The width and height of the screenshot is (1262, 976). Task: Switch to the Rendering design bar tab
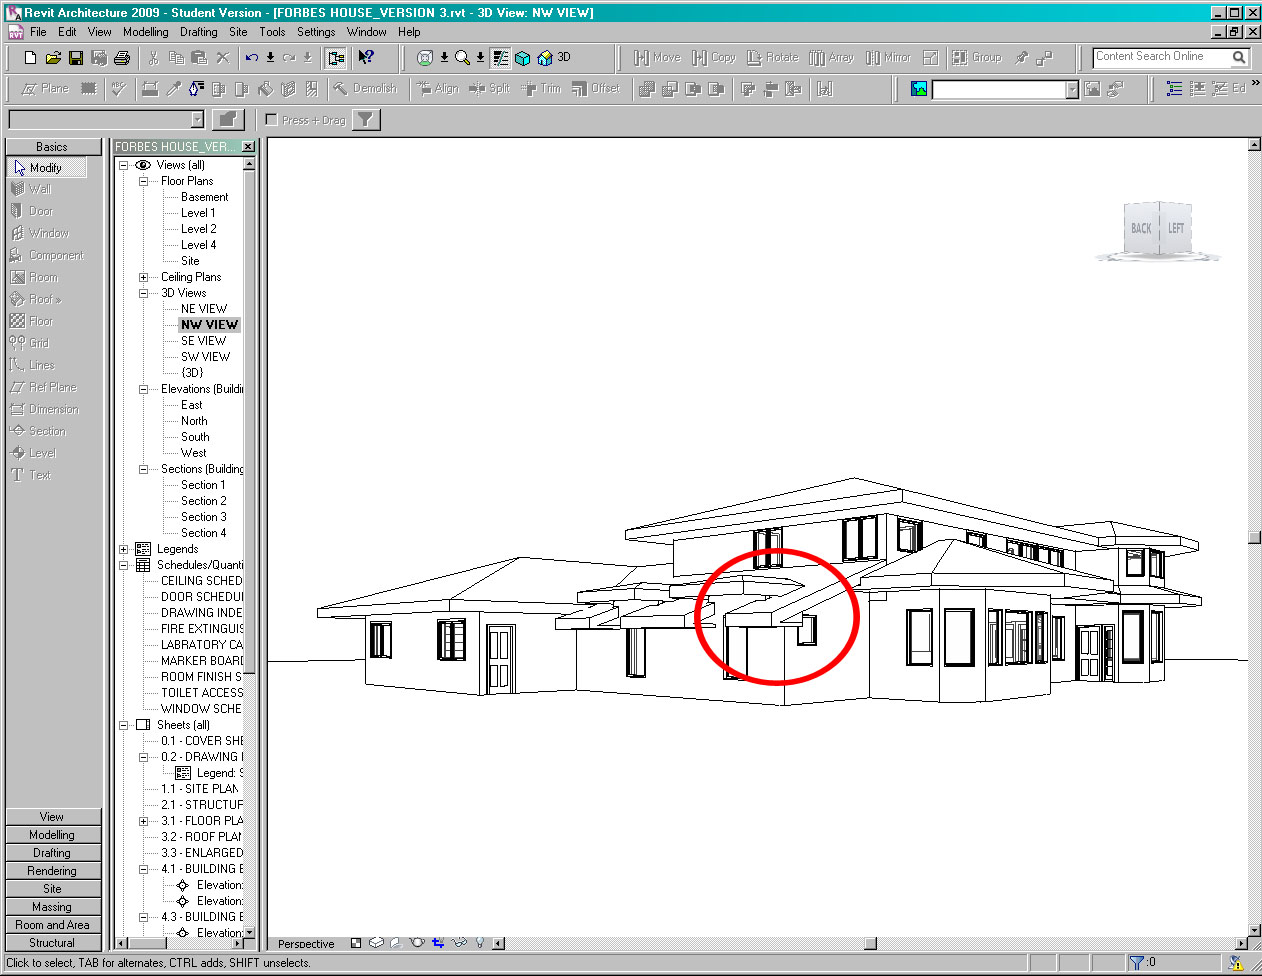(x=52, y=871)
